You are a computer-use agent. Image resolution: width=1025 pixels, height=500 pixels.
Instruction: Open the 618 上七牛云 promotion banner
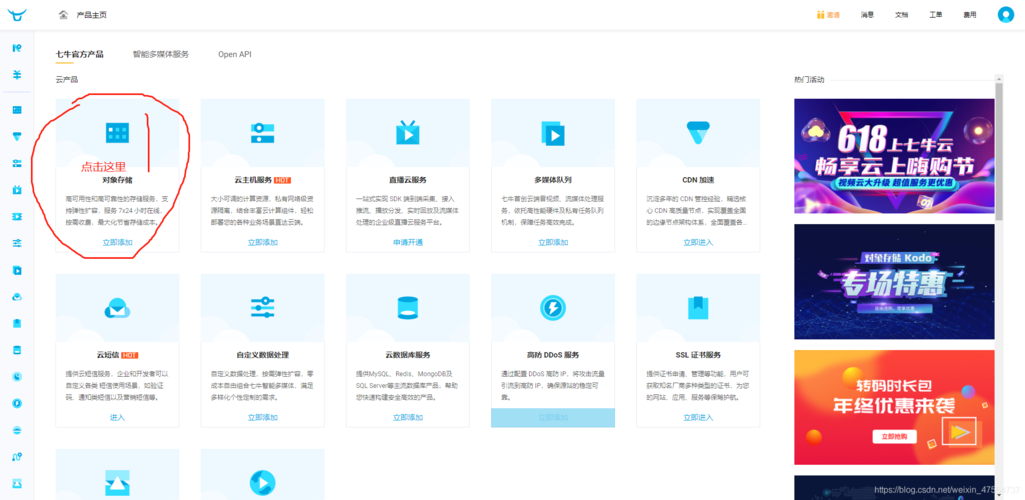click(x=894, y=156)
